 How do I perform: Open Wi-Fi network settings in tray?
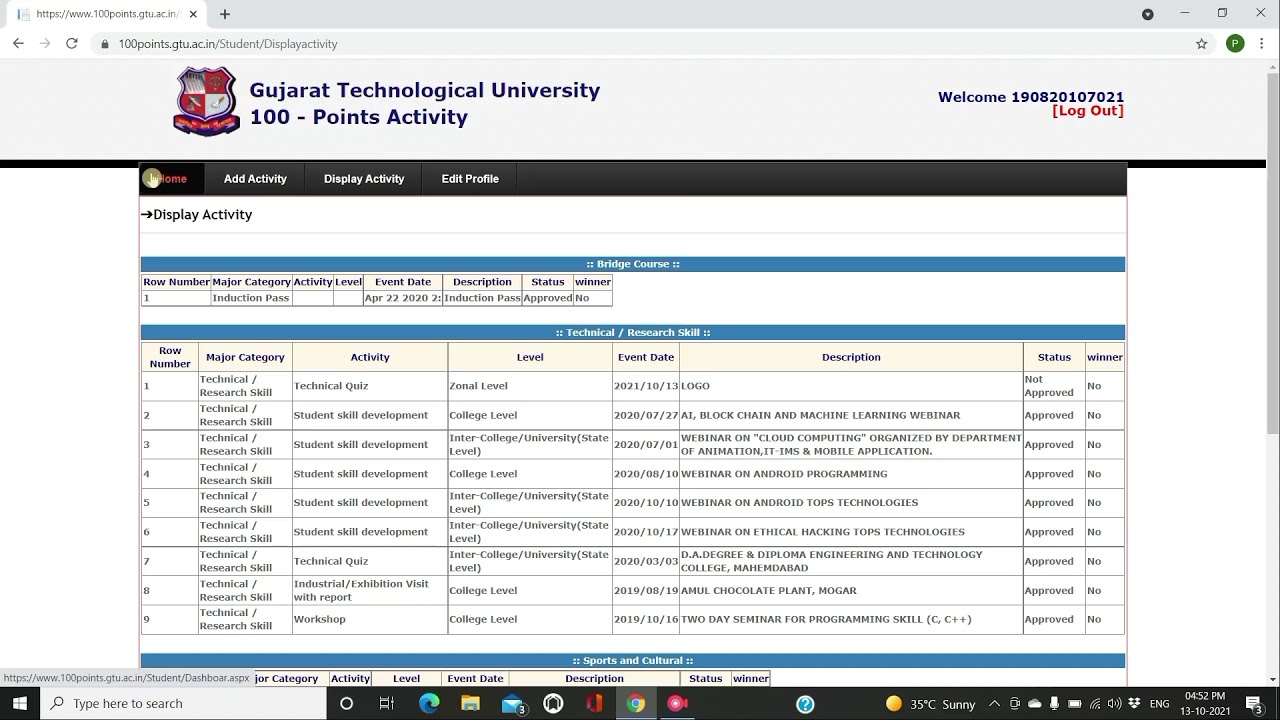coord(1095,704)
